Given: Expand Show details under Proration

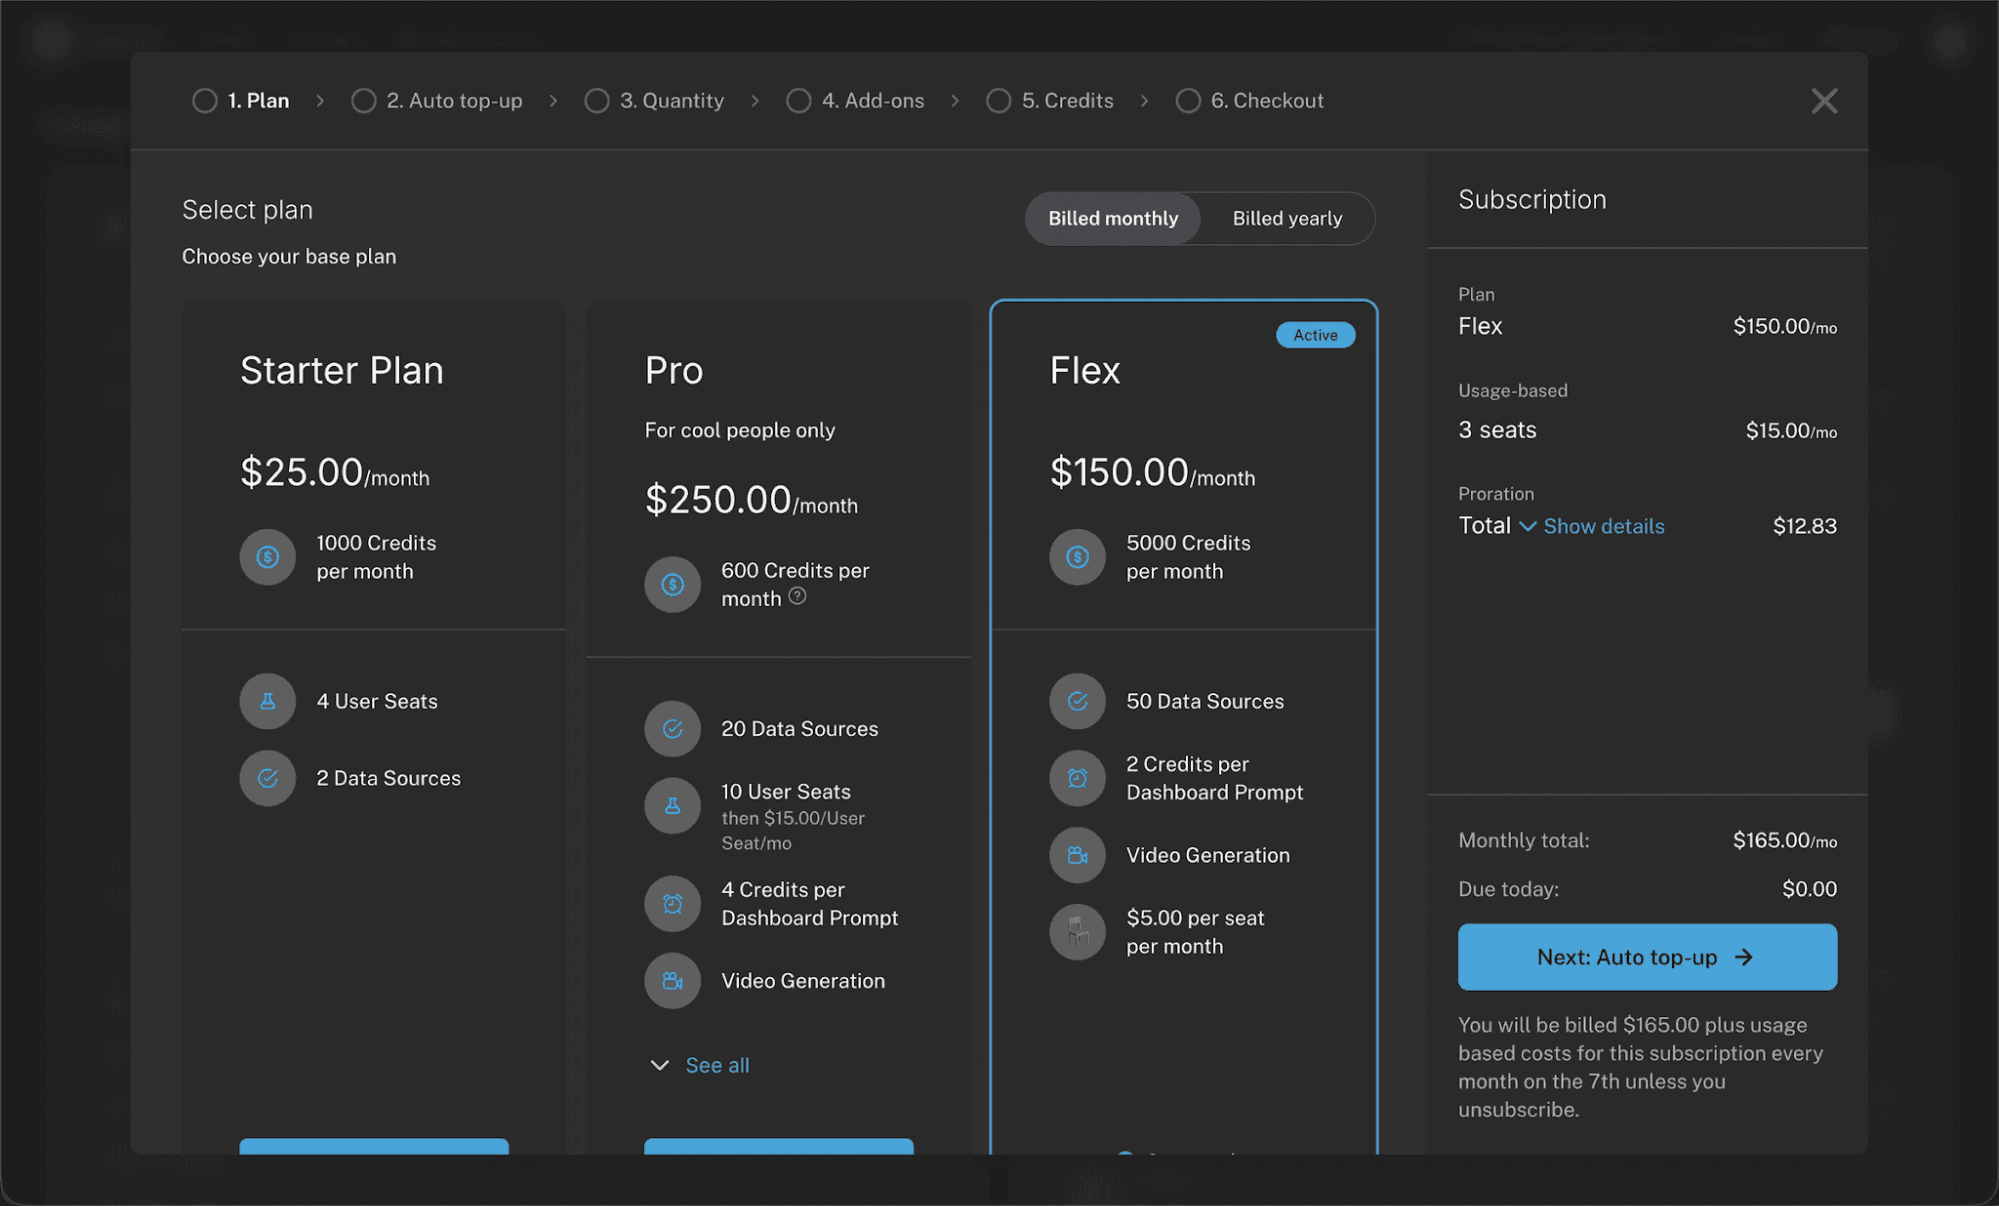Looking at the screenshot, I should 1603,526.
